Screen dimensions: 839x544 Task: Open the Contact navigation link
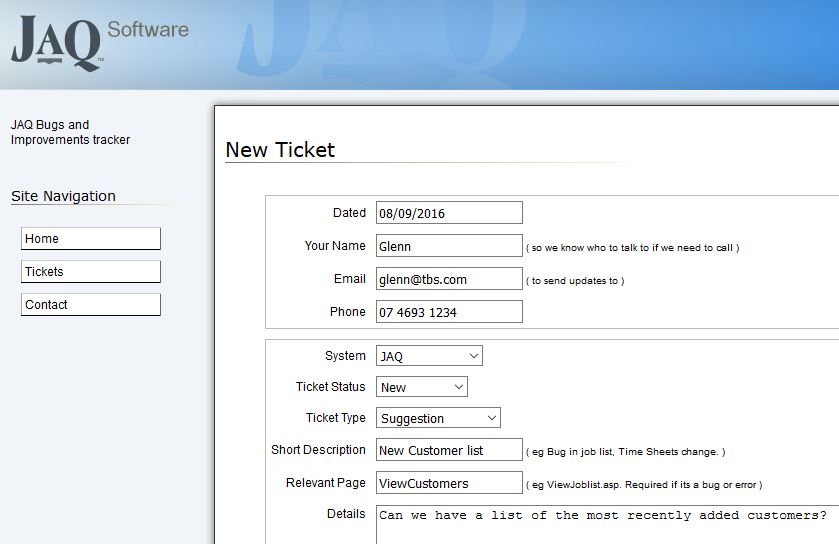(x=90, y=305)
